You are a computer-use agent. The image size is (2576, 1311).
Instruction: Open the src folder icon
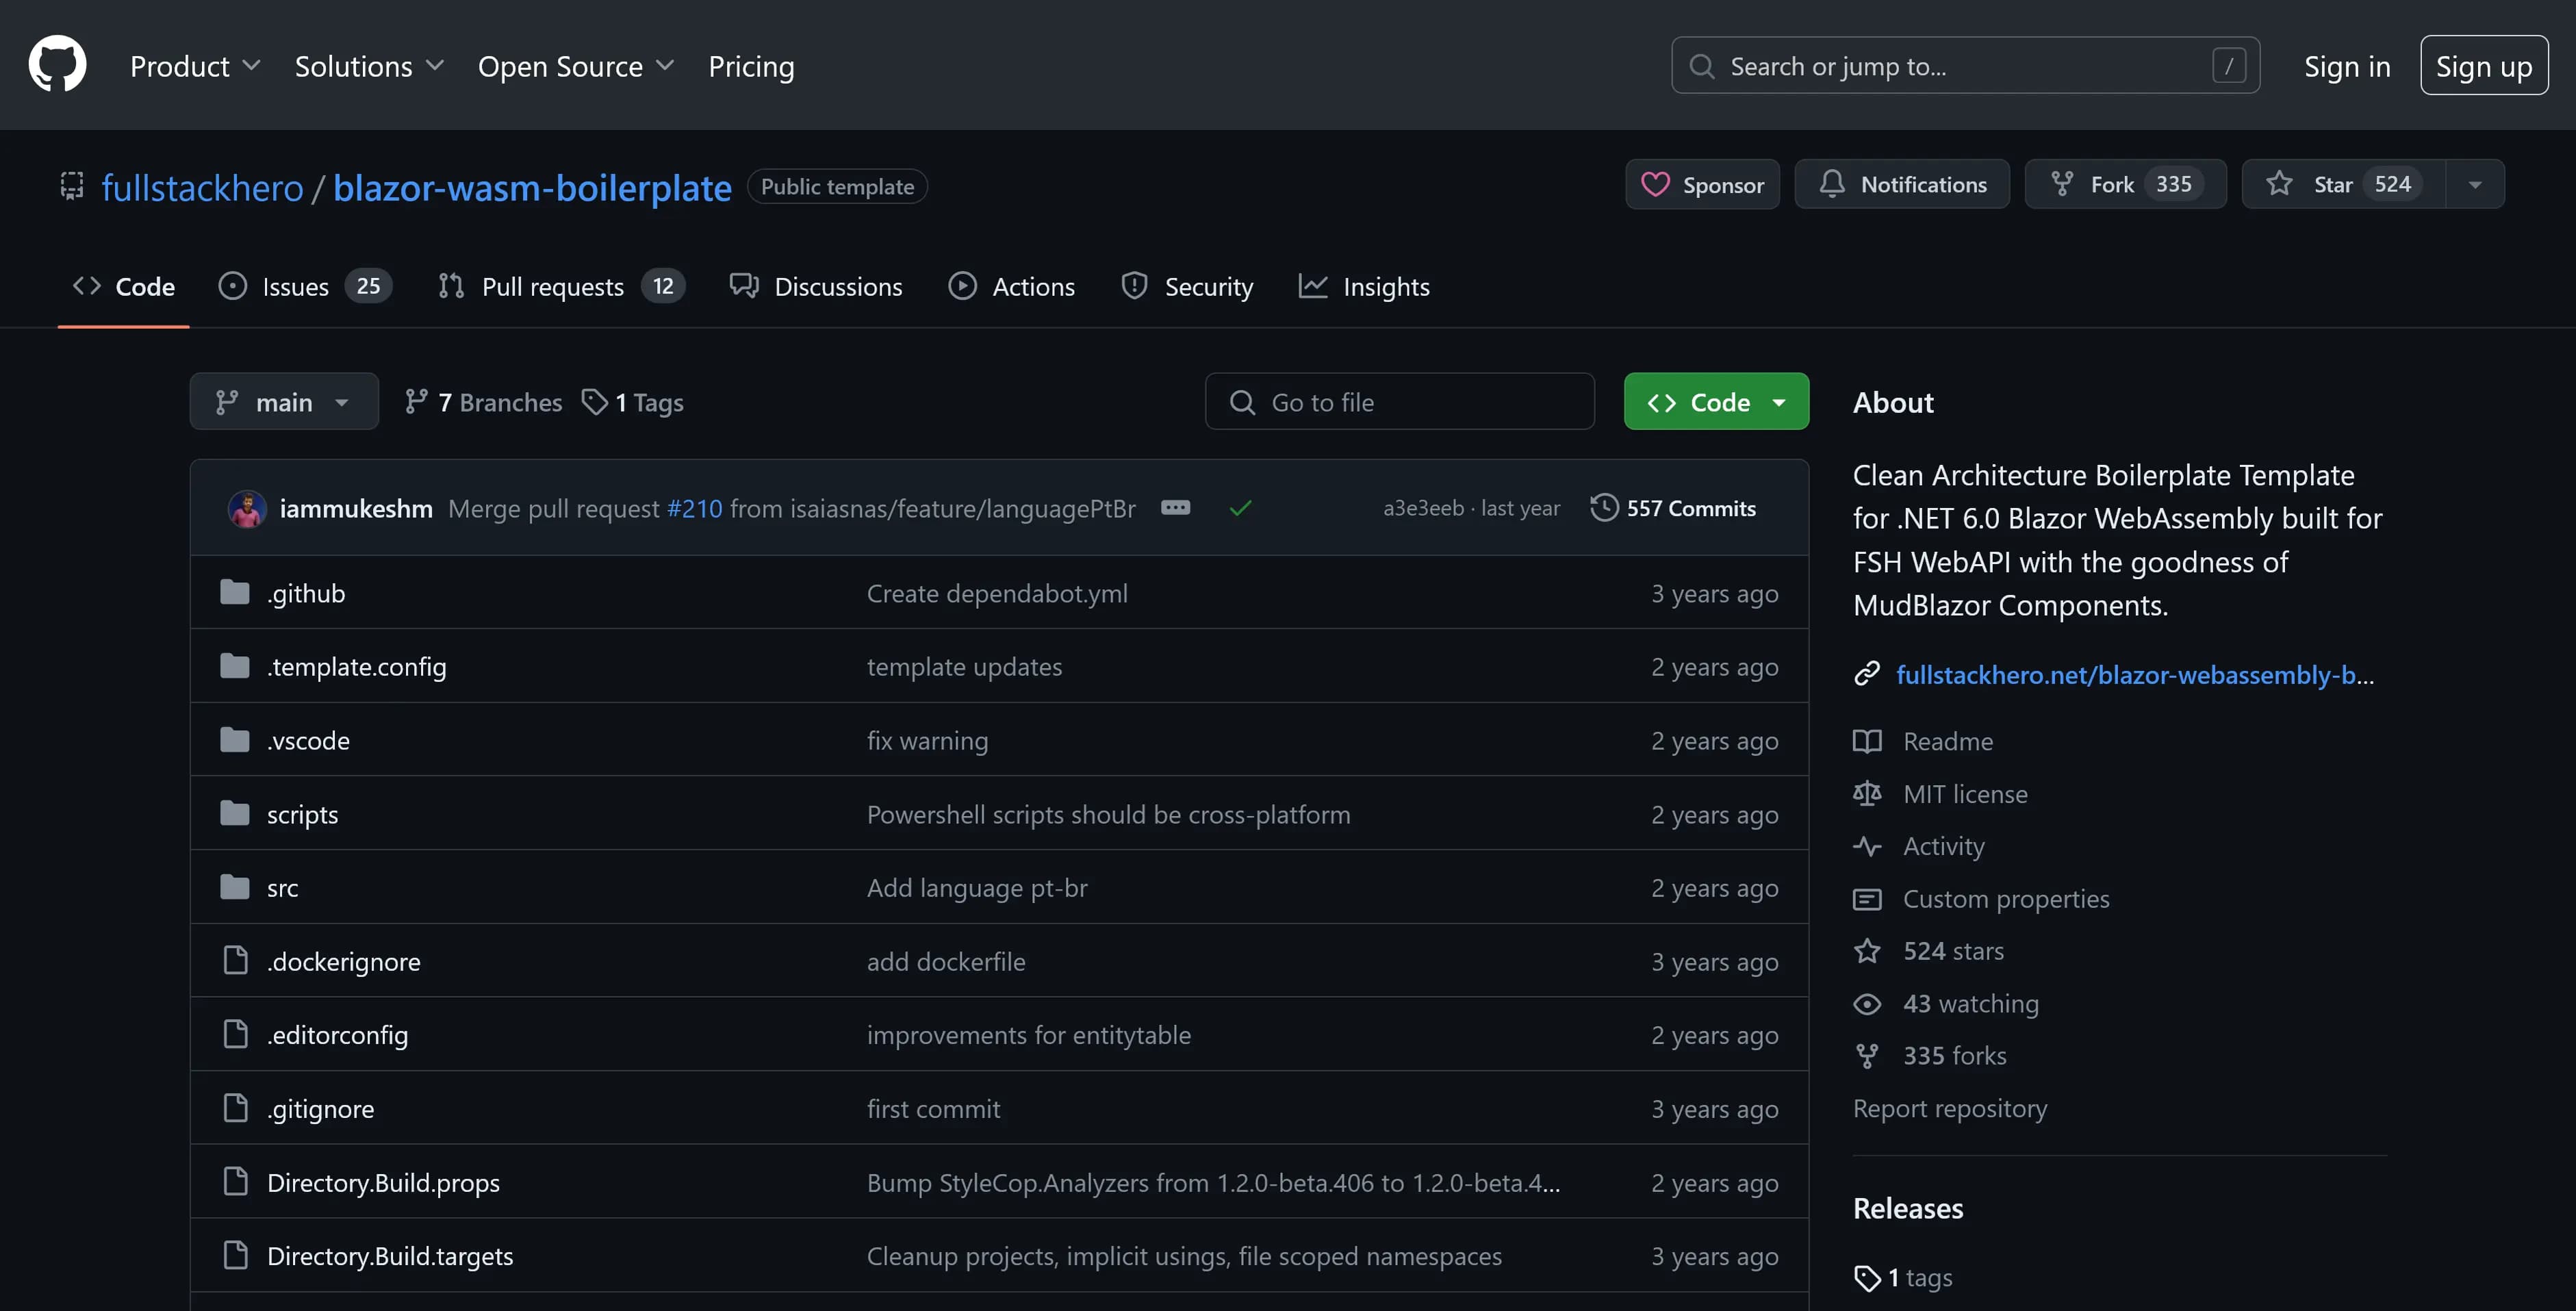[234, 887]
